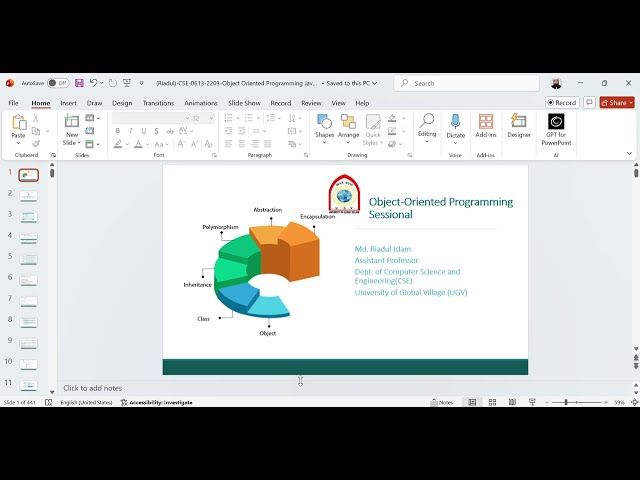Center align the text
640x480 pixels.
click(242, 144)
